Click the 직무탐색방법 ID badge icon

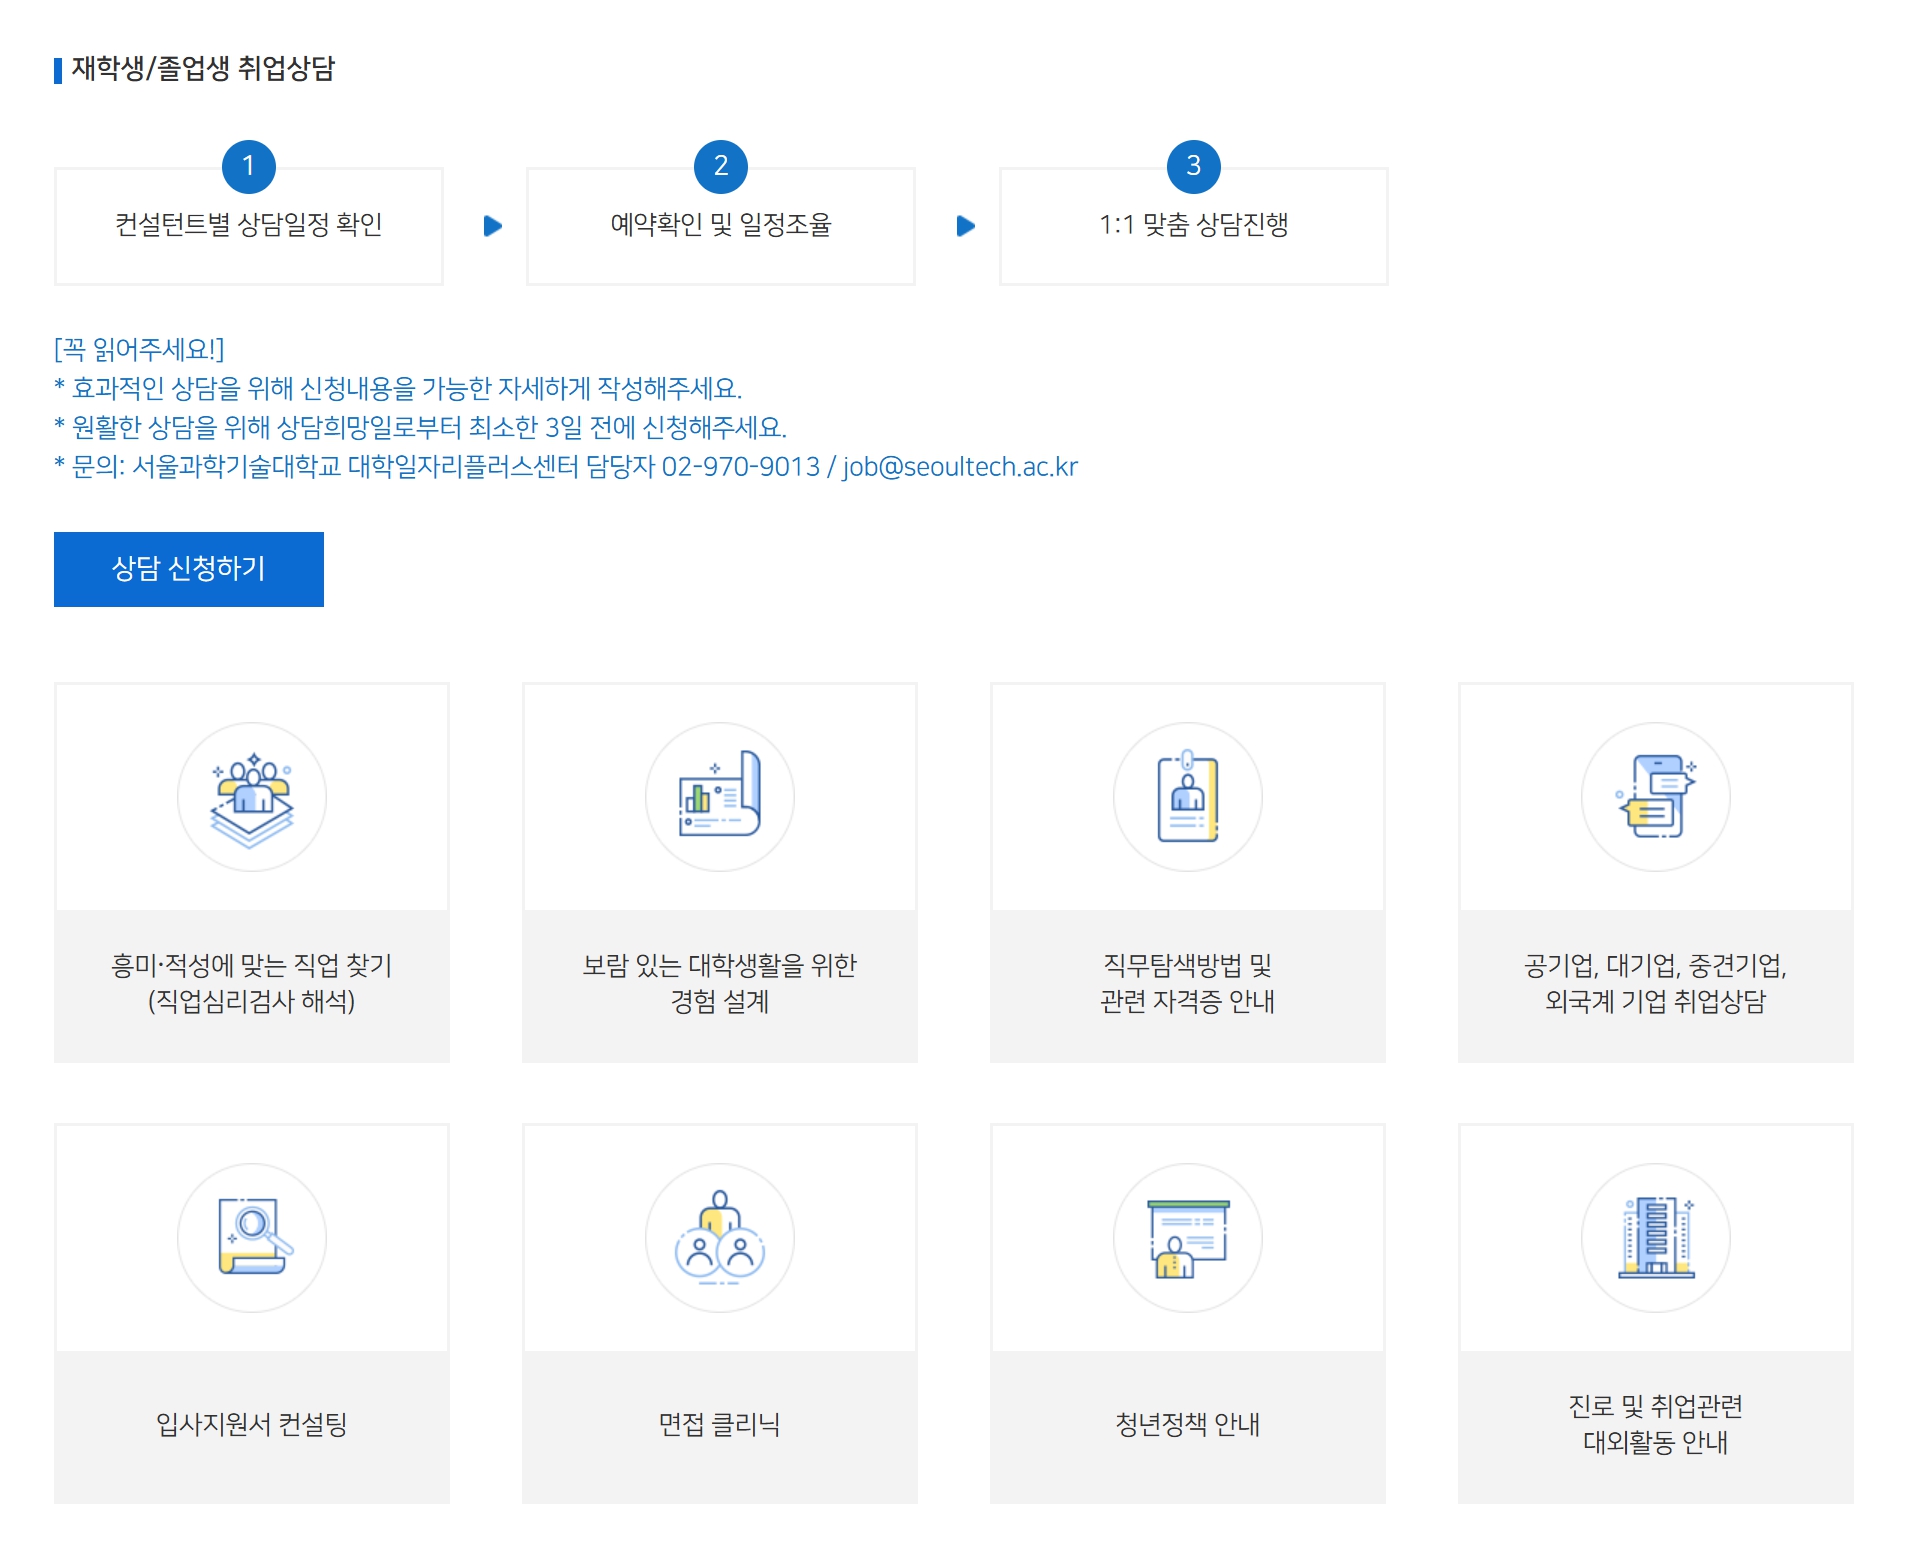(1187, 797)
